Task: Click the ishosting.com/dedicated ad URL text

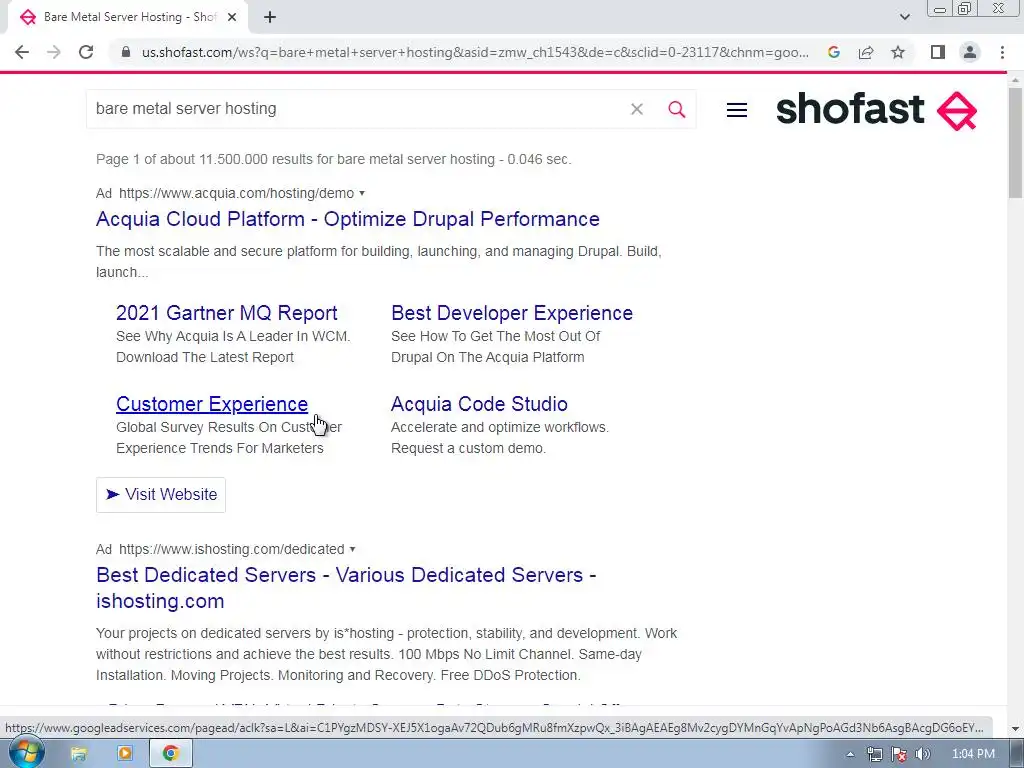Action: (x=232, y=549)
